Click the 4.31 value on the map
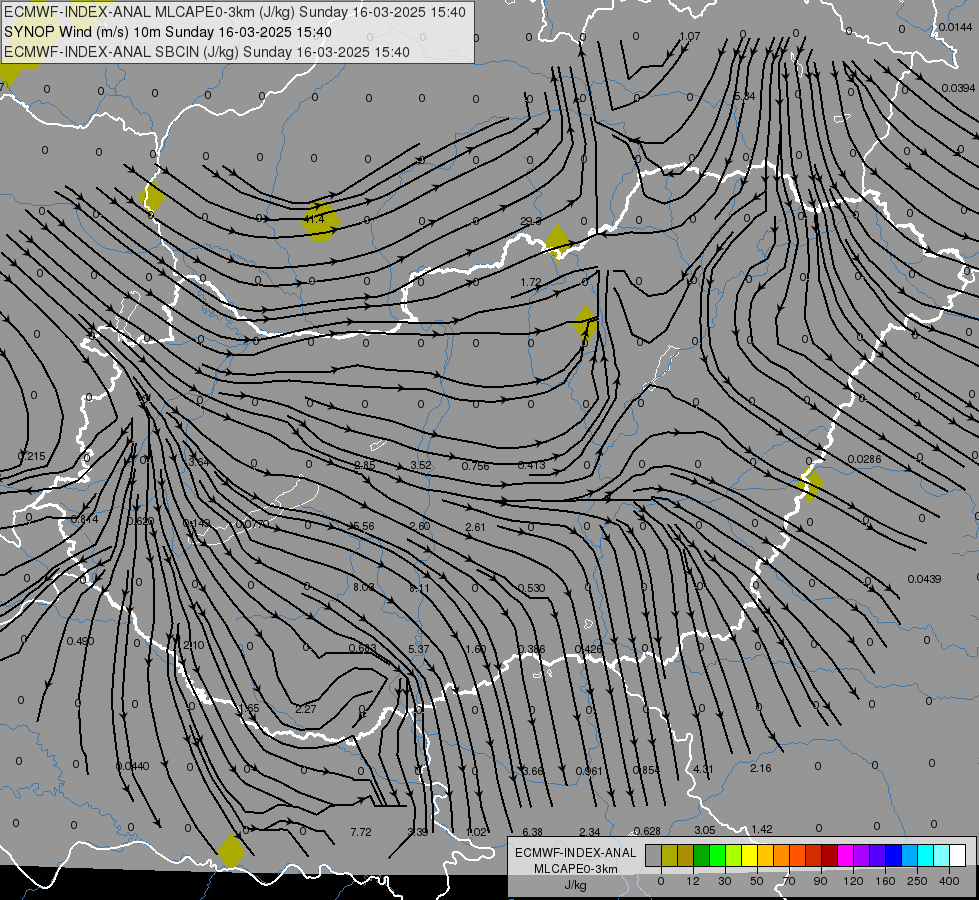979x900 pixels. click(703, 769)
